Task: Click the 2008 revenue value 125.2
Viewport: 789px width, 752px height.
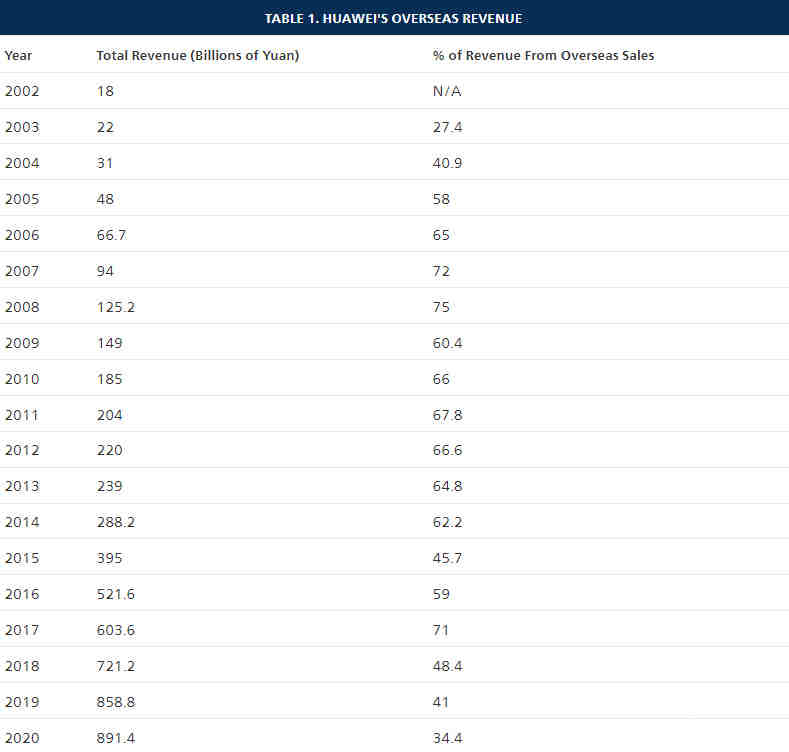Action: [x=116, y=307]
